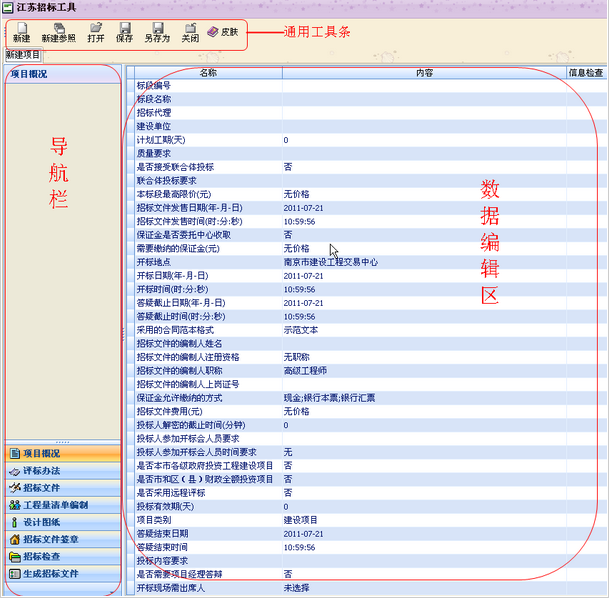Click 否 for 保证金是否委托中心收取

[288, 235]
